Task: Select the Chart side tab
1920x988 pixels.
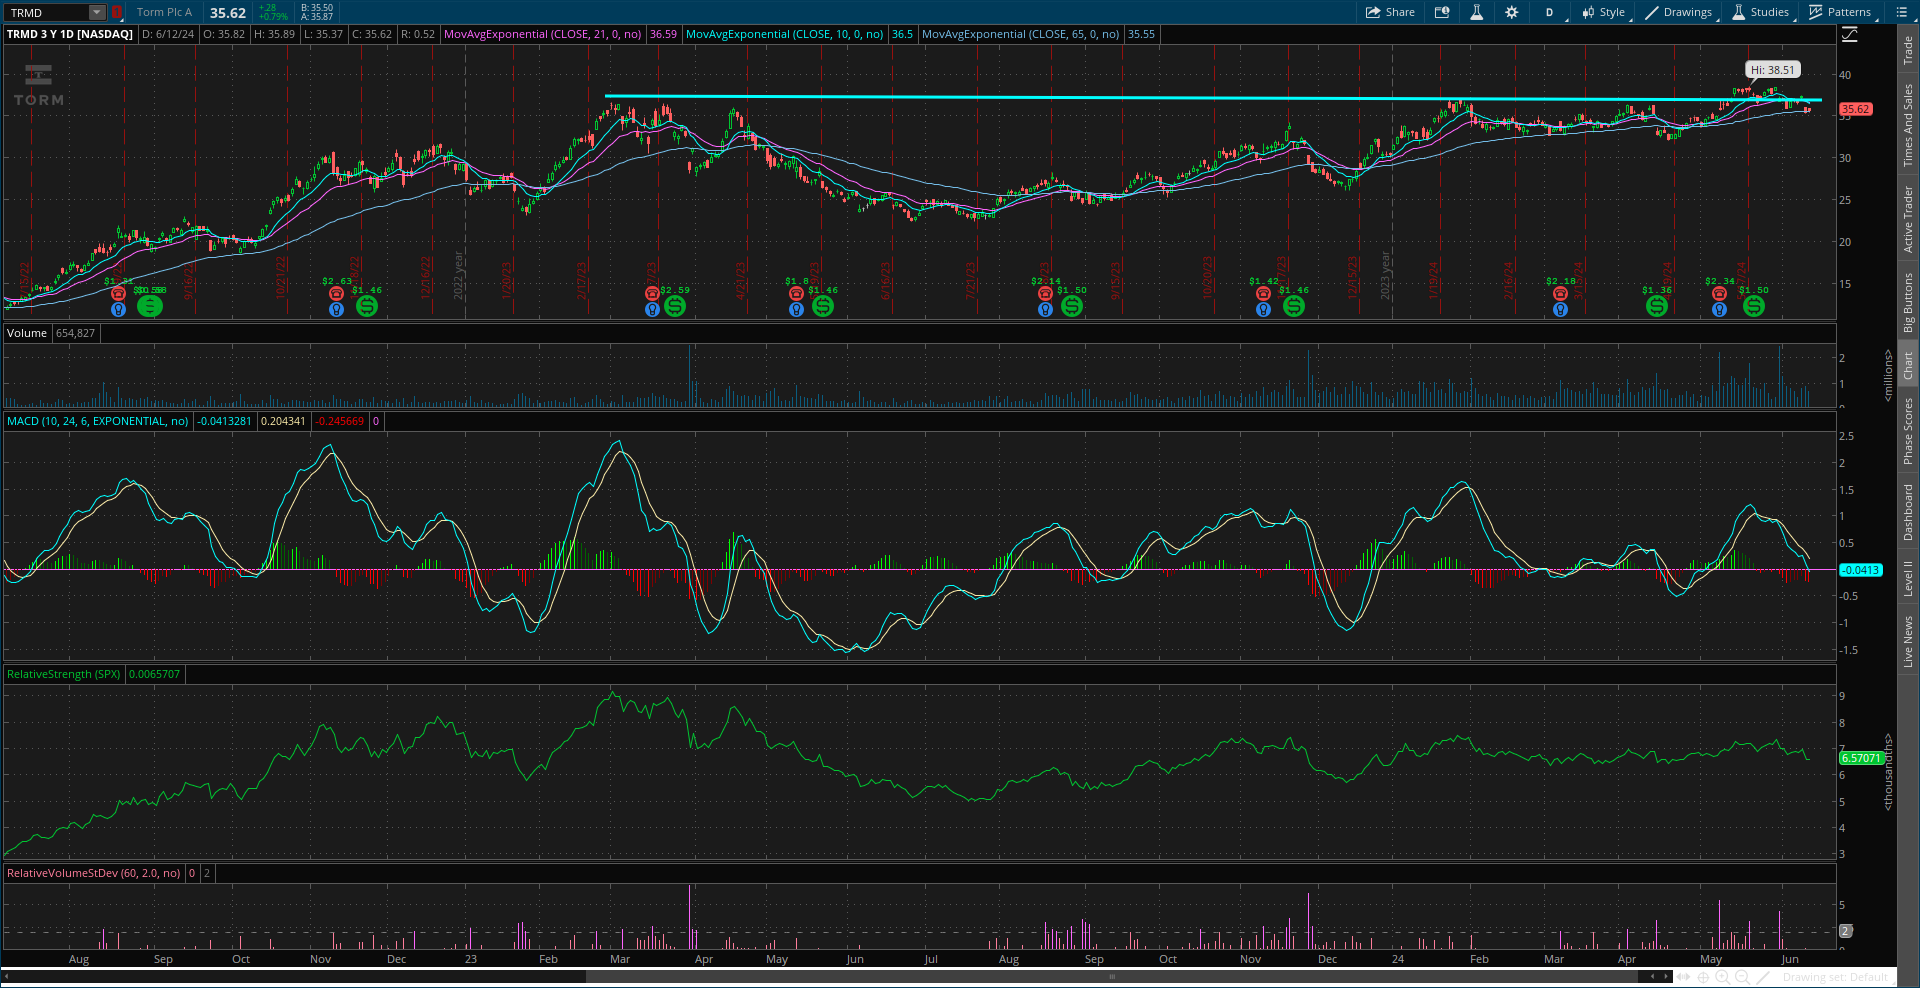Action: (x=1908, y=365)
